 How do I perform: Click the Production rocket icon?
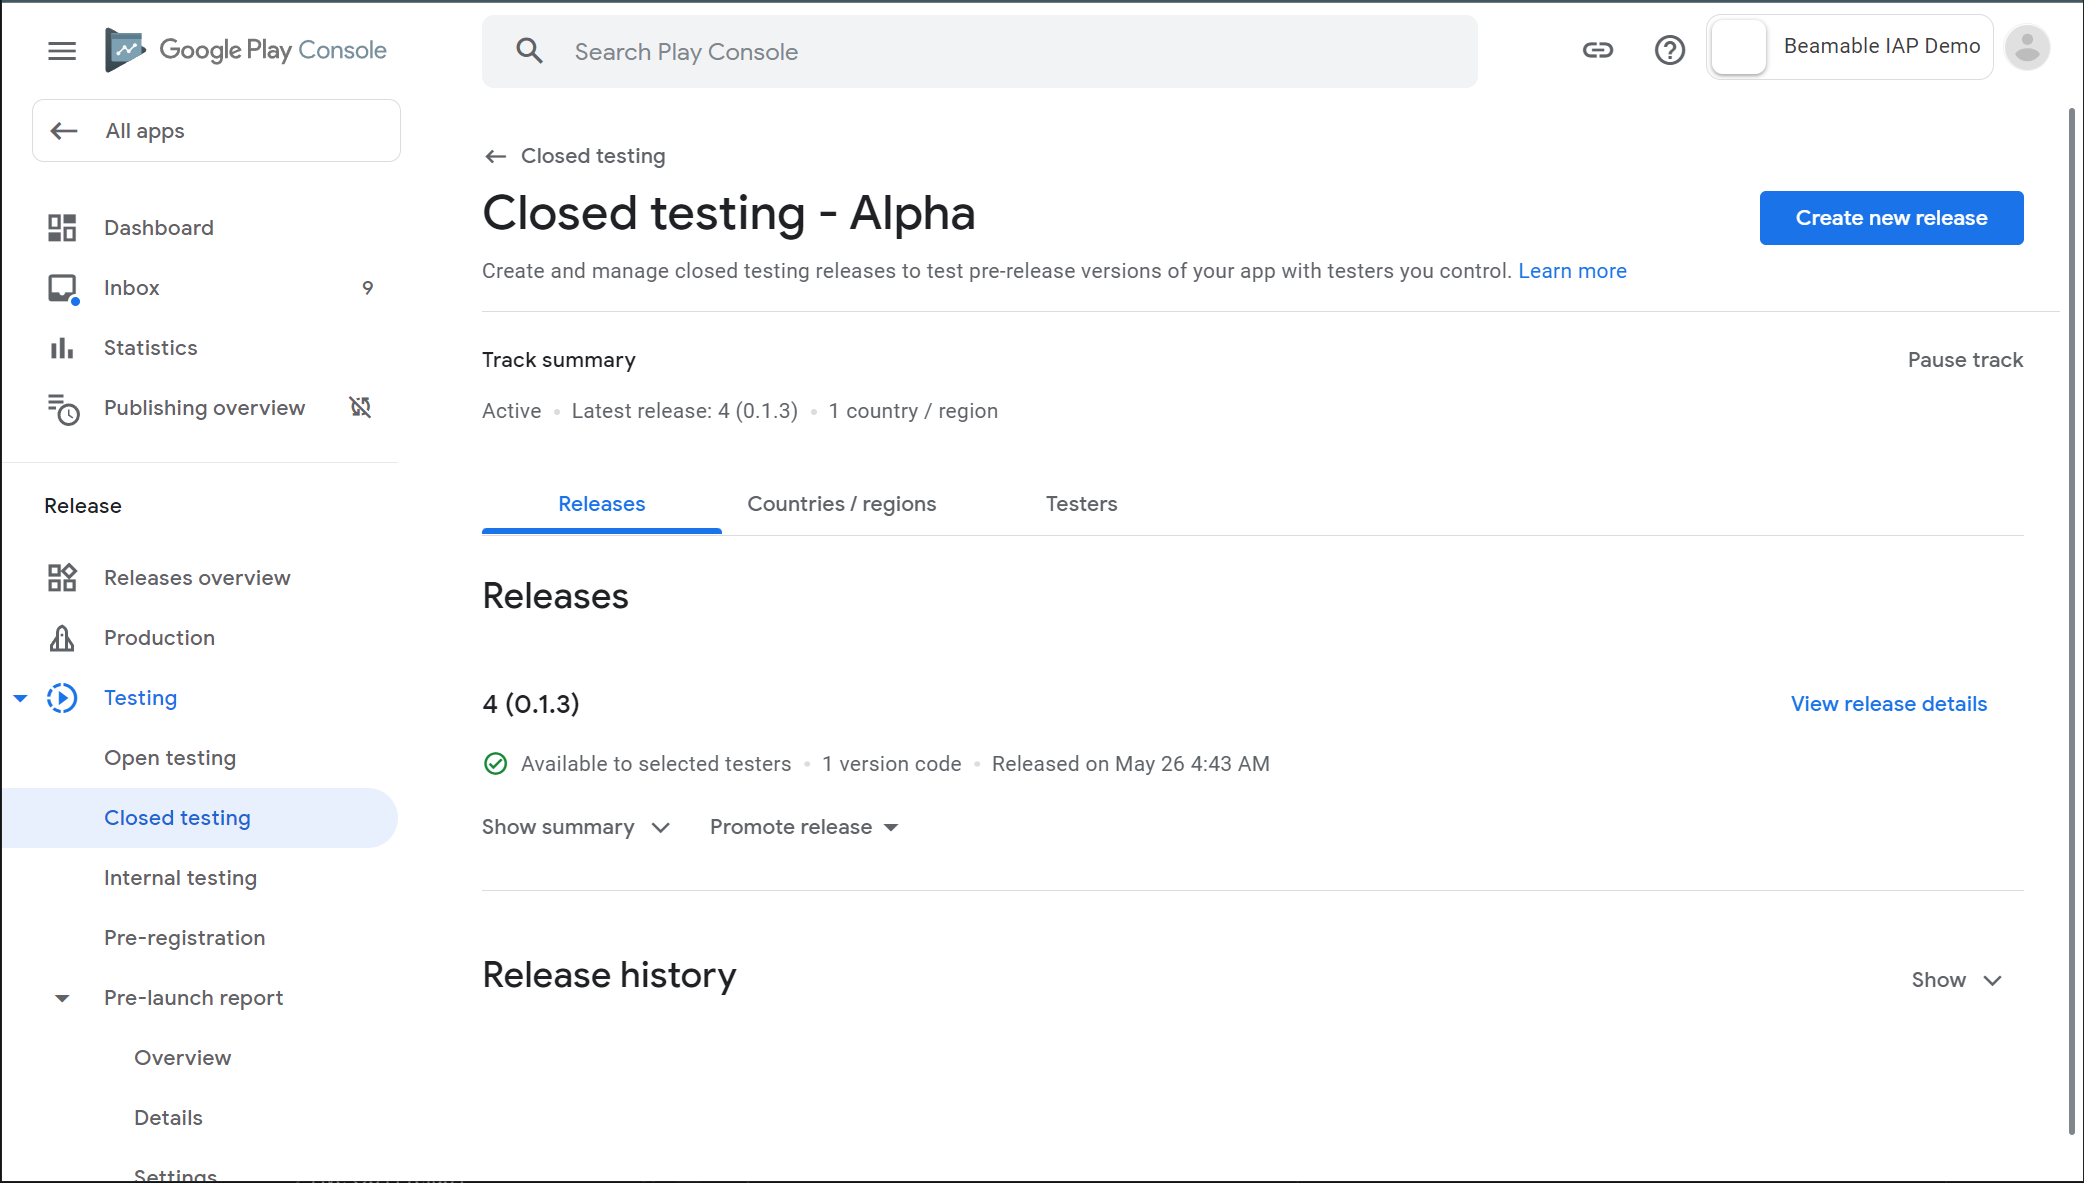[x=62, y=638]
